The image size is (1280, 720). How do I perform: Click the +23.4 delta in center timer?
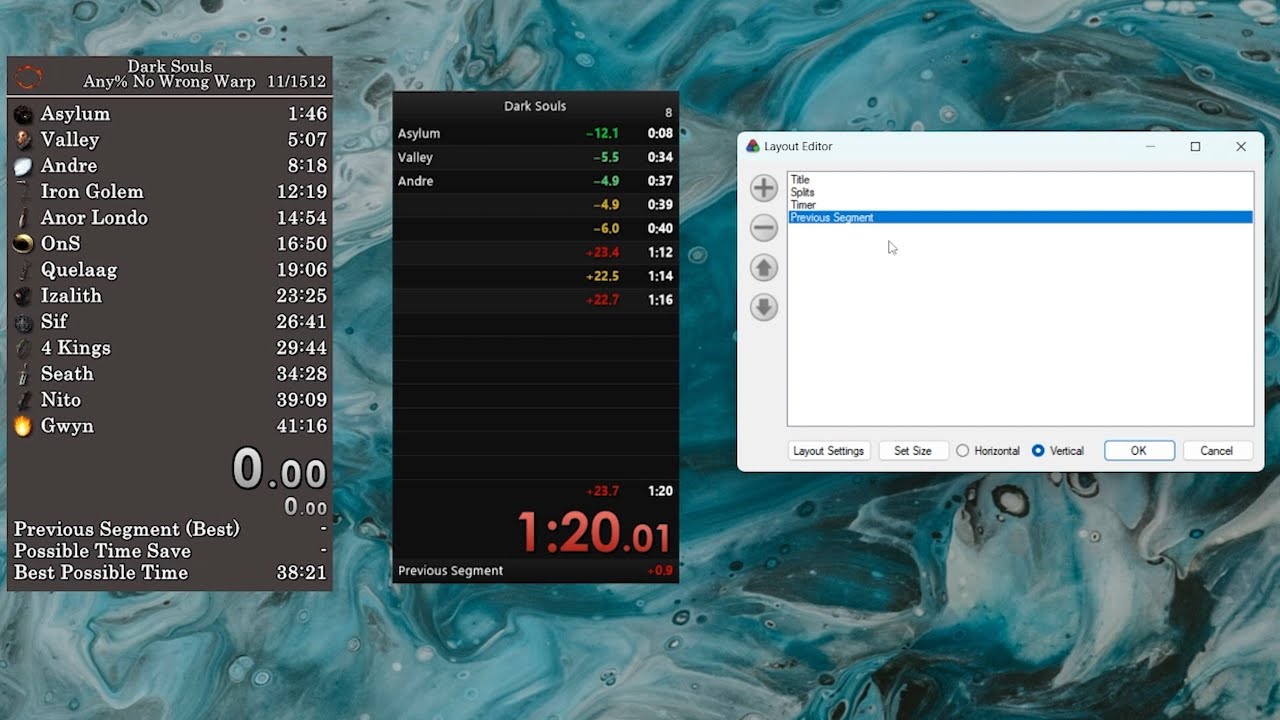(604, 252)
